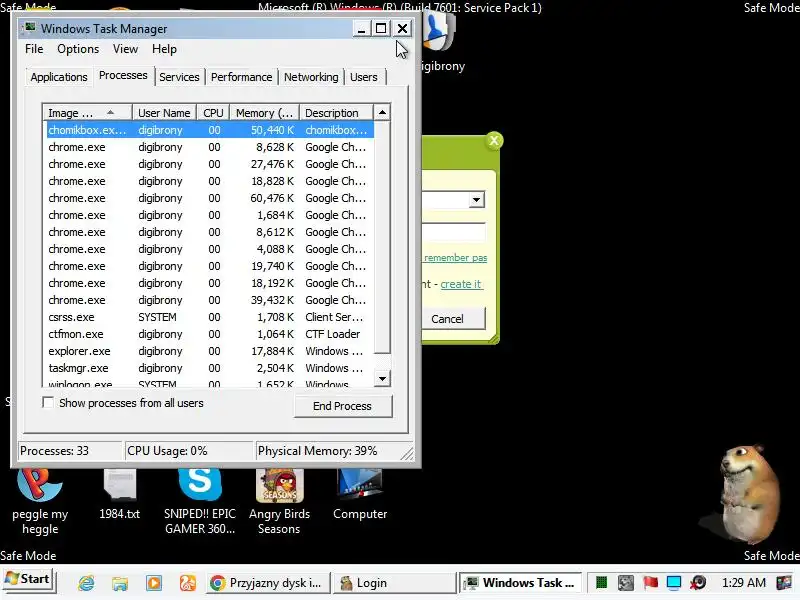Viewport: 800px width, 600px height.
Task: Launch Windows Media Player from taskbar
Action: click(154, 583)
